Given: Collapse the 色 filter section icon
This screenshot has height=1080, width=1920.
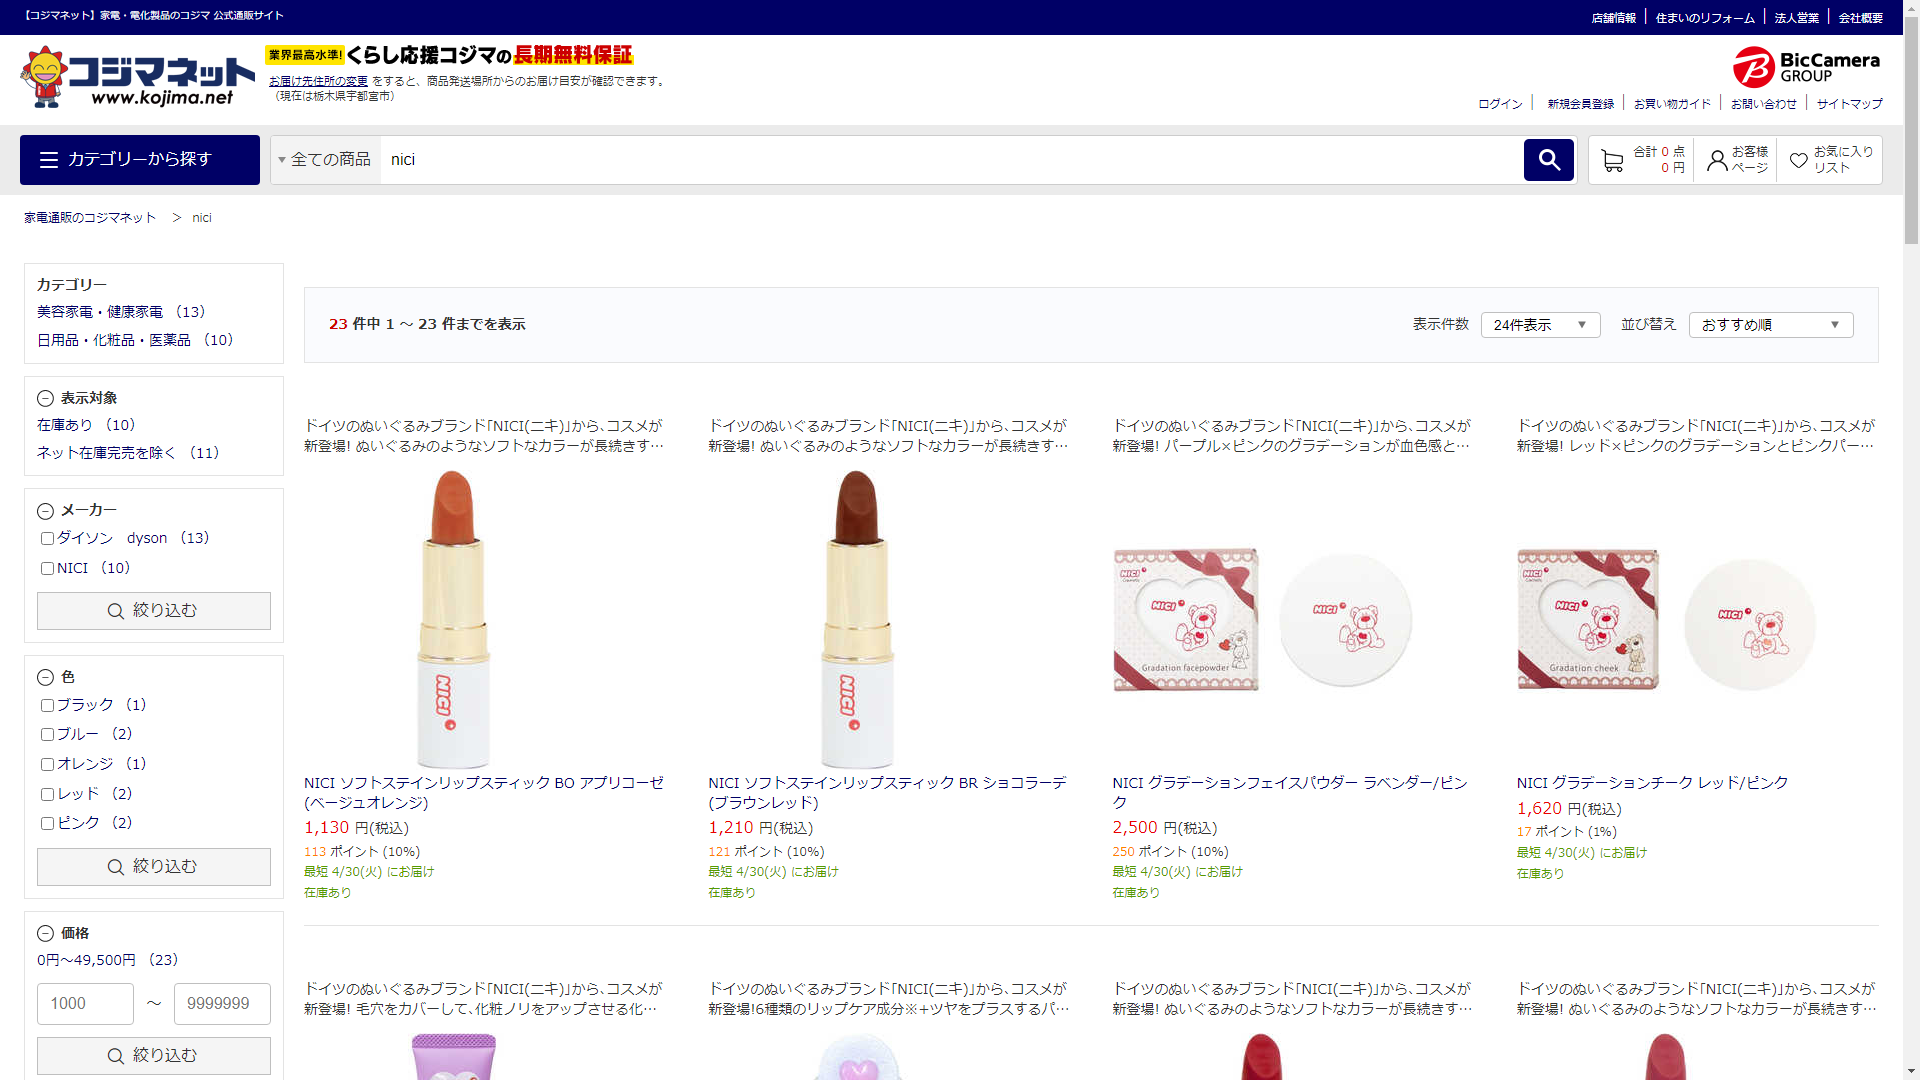Looking at the screenshot, I should coord(45,677).
